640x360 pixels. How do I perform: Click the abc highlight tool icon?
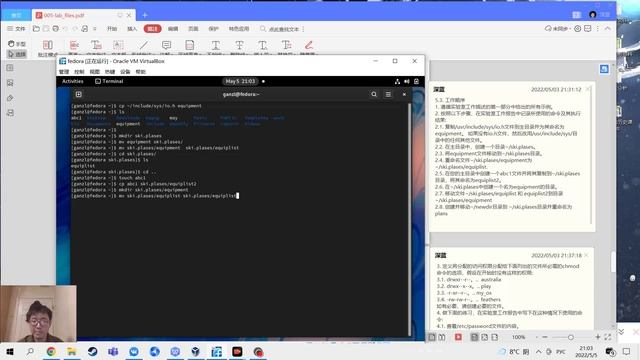74,45
